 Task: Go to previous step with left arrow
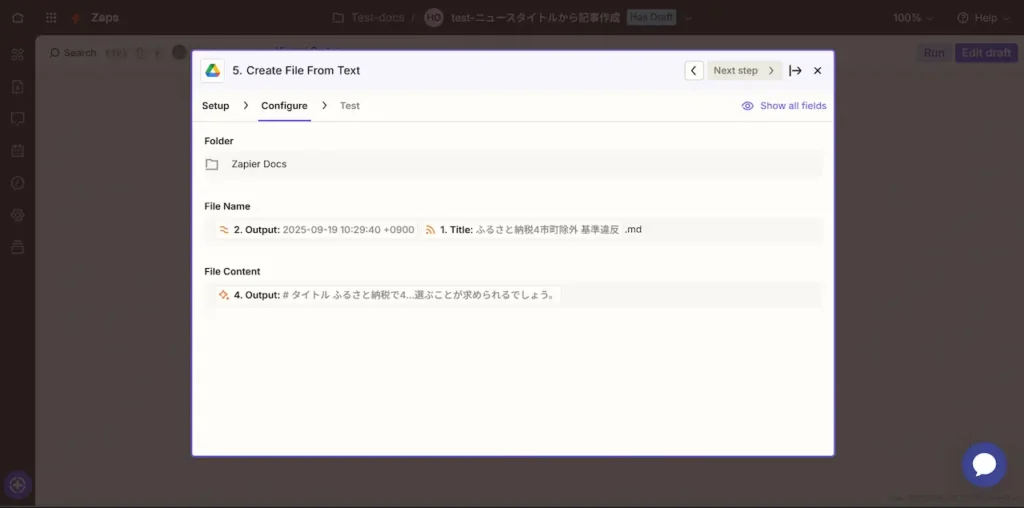[x=694, y=71]
